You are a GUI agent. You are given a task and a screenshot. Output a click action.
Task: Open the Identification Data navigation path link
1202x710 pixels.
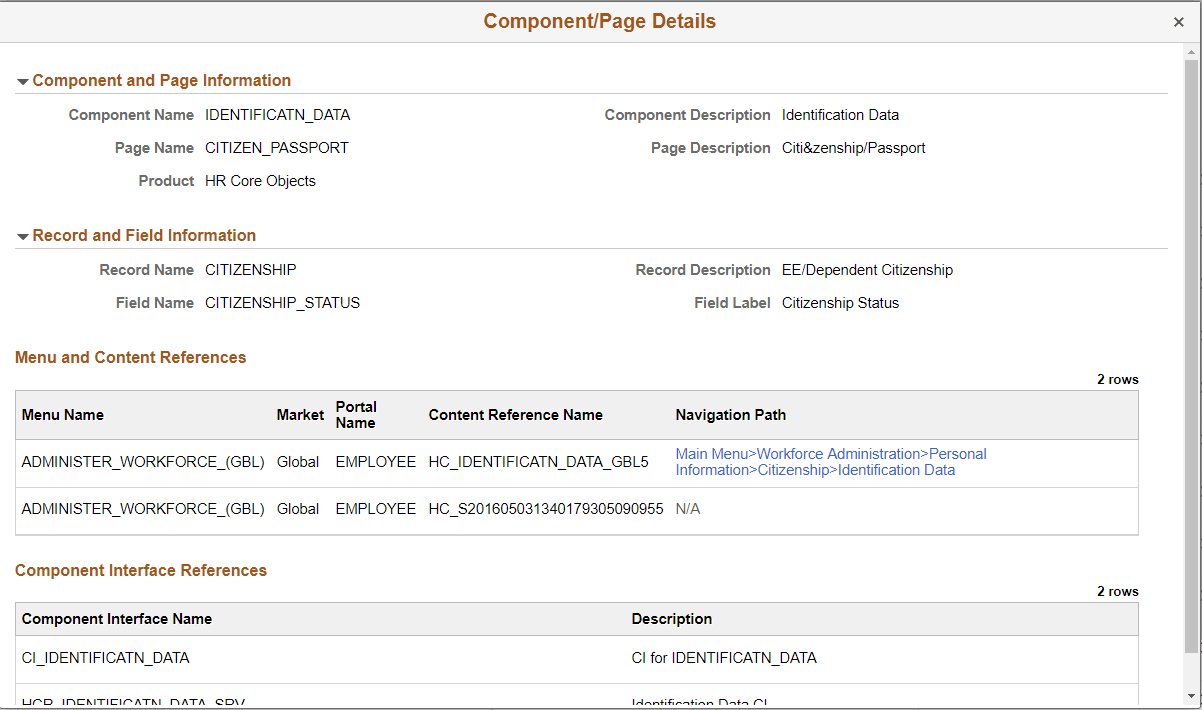pyautogui.click(x=895, y=469)
